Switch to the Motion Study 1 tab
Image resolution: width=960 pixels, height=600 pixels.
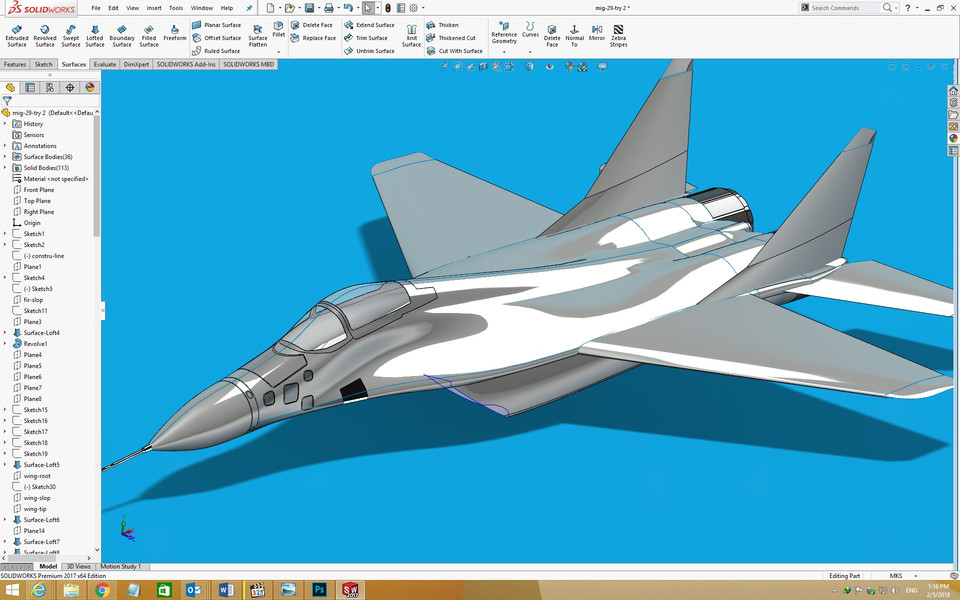[119, 566]
